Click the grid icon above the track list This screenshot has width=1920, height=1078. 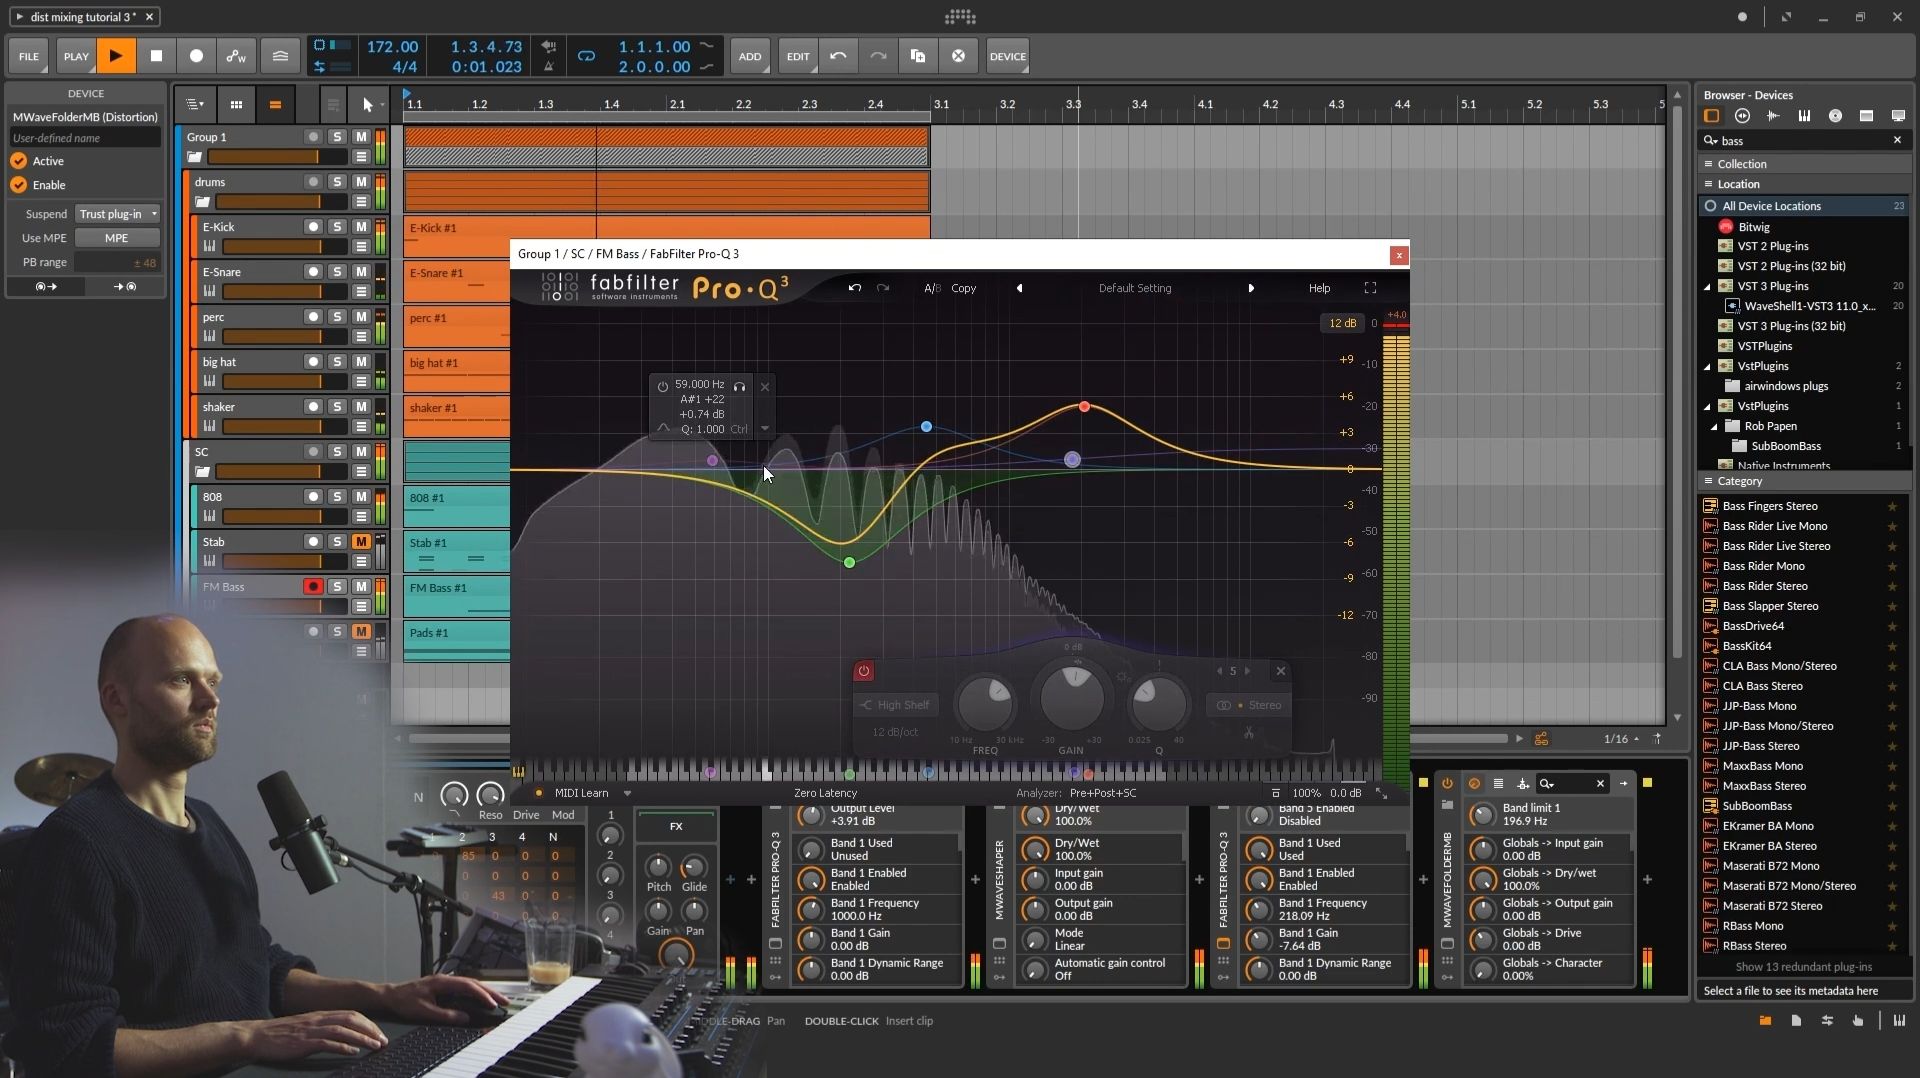click(x=236, y=104)
